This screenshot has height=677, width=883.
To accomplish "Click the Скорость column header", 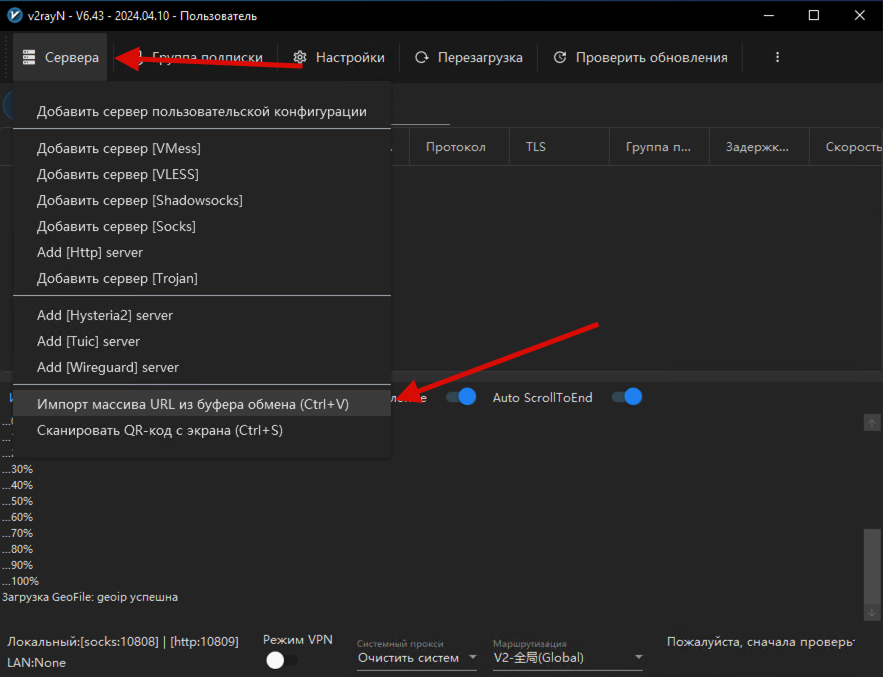I will (846, 146).
